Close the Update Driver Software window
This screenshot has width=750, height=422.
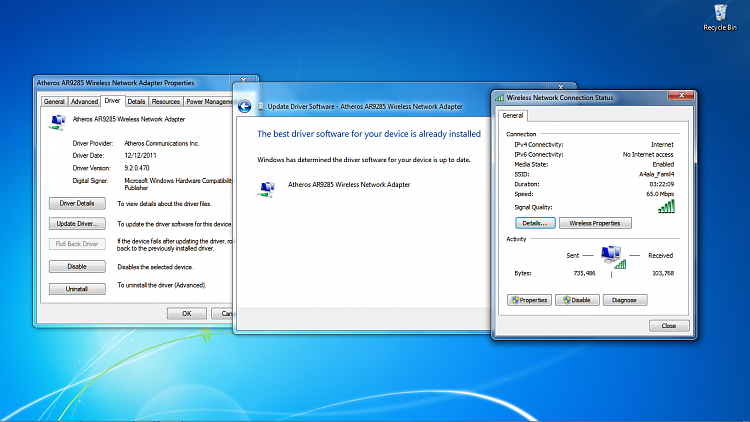click(x=561, y=87)
